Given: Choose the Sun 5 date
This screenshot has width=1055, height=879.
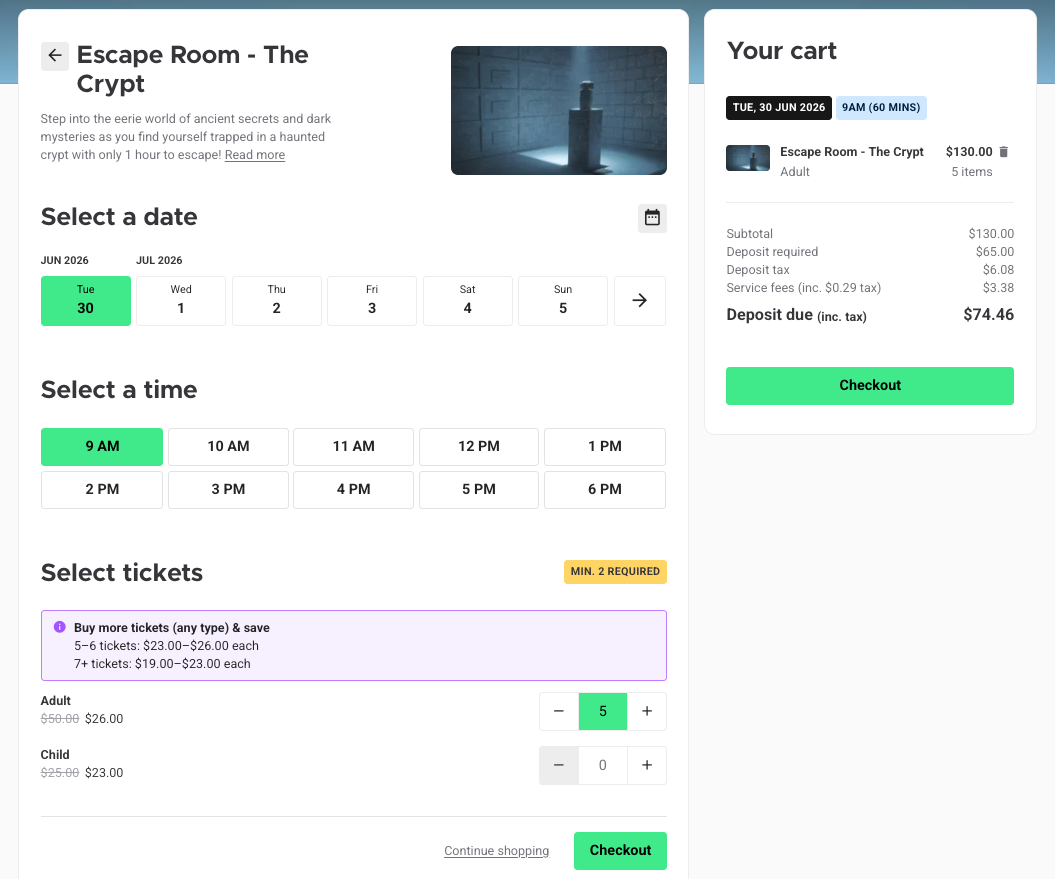Looking at the screenshot, I should [563, 301].
